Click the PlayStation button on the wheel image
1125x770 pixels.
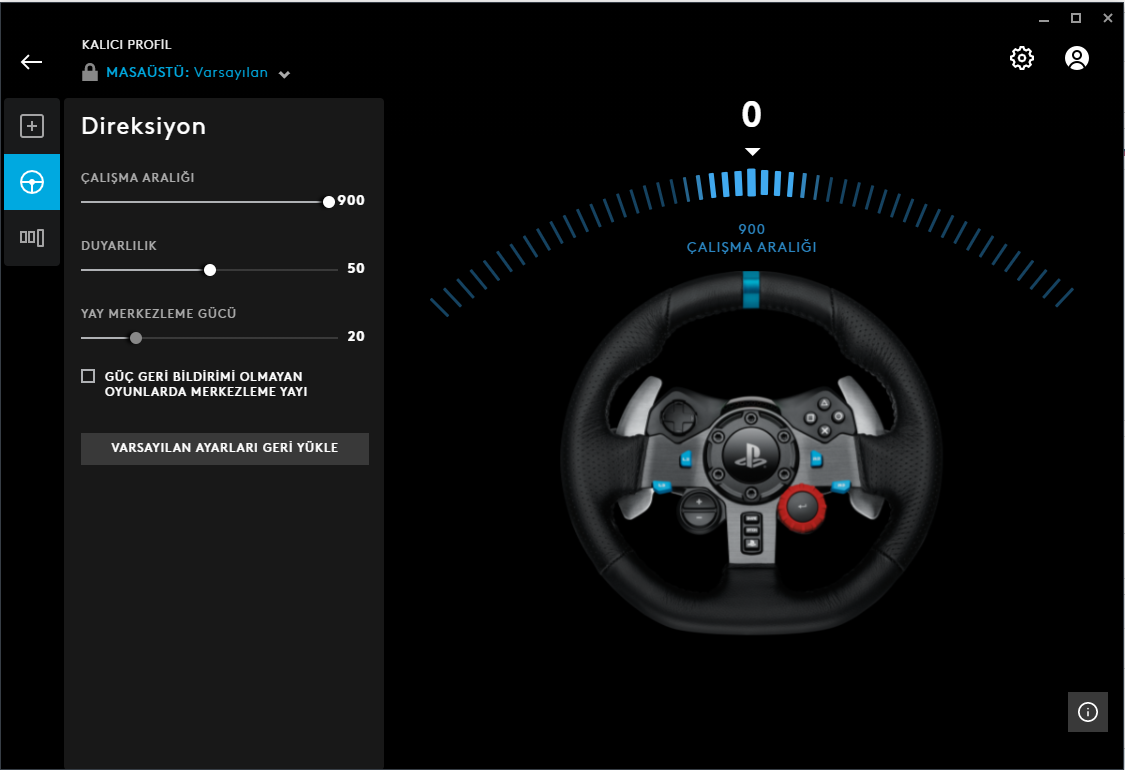[750, 455]
